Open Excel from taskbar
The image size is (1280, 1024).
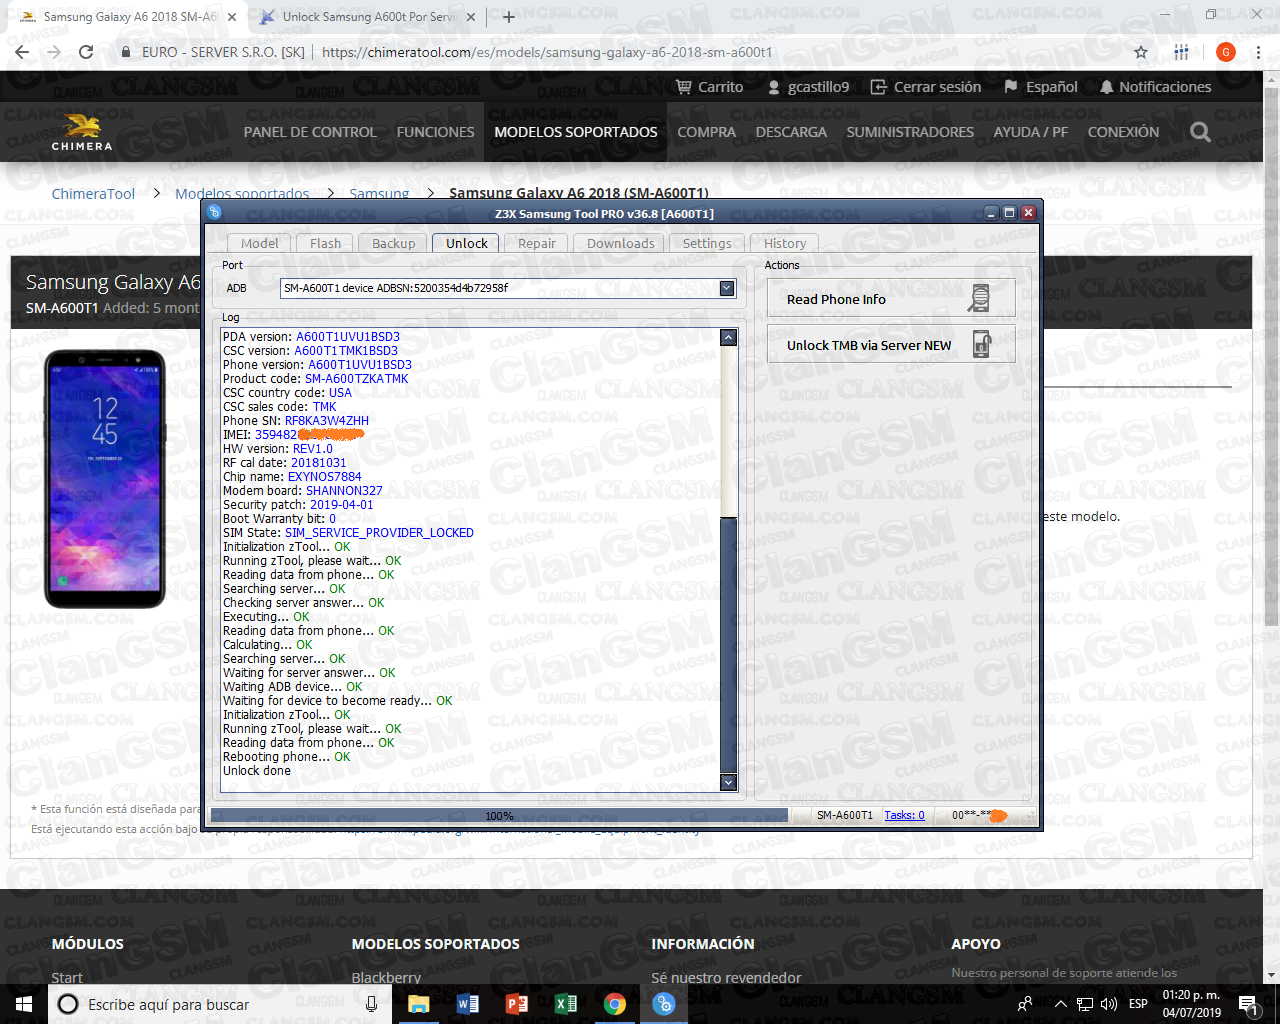tap(566, 1004)
